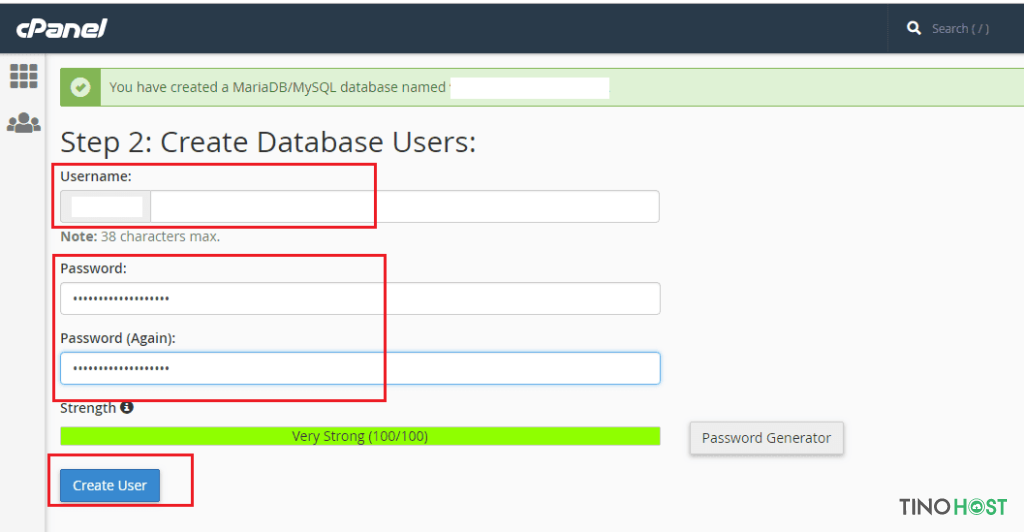
Task: Click the Password input field
Action: coord(360,298)
